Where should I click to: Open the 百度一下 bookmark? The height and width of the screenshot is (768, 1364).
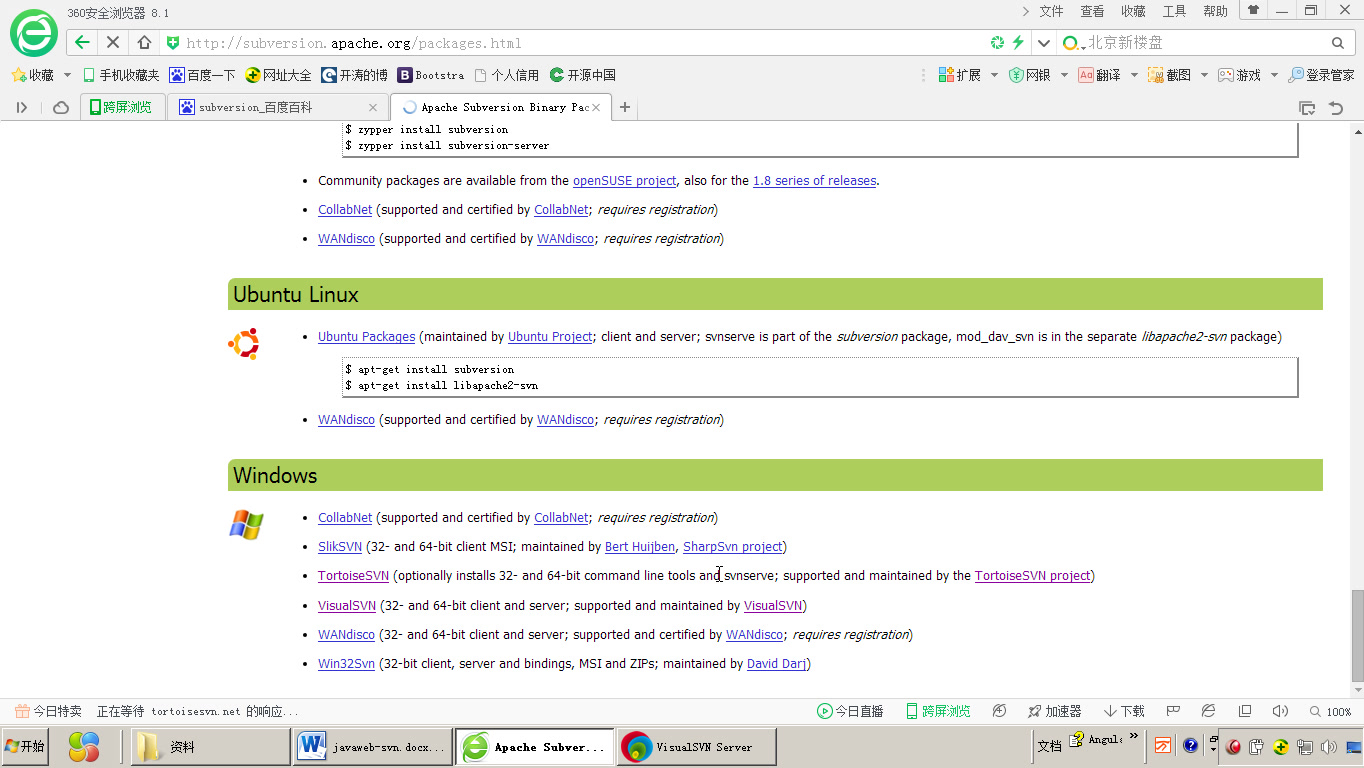point(203,75)
